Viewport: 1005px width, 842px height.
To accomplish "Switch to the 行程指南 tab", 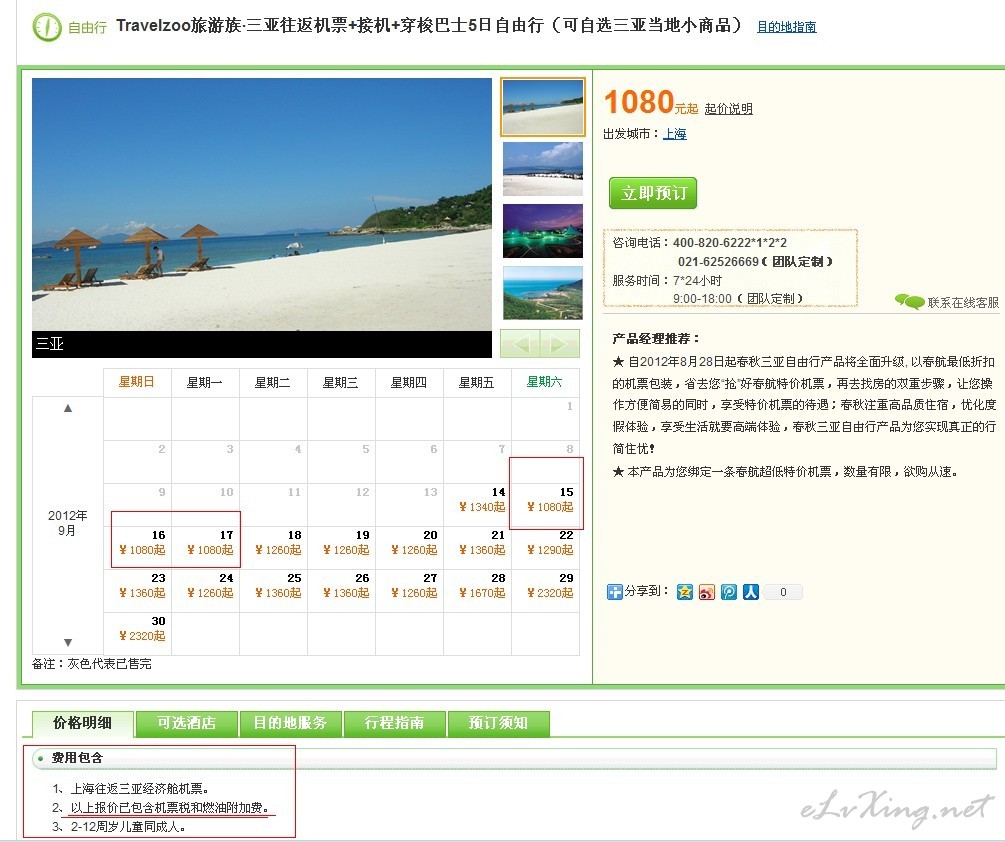I will click(x=394, y=723).
